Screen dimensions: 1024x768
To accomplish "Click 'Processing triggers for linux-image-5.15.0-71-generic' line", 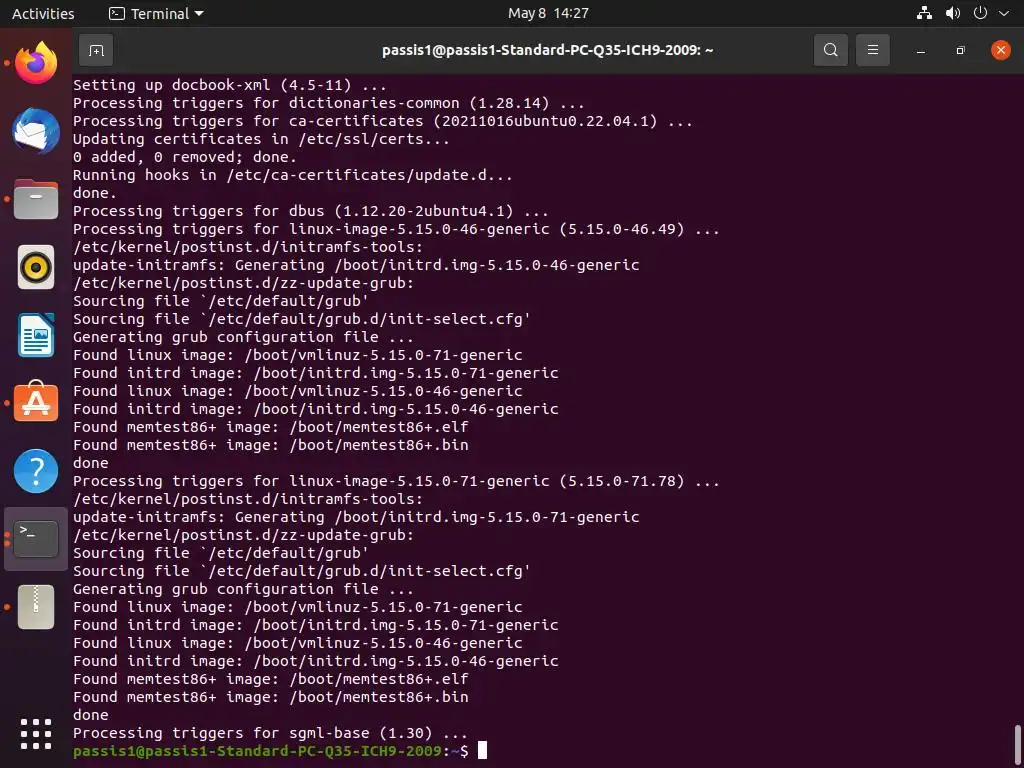I will tap(396, 481).
